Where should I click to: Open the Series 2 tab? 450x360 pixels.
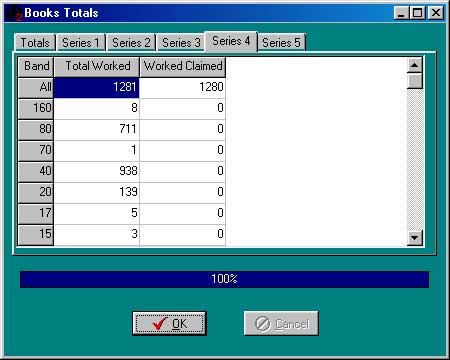pos(131,43)
